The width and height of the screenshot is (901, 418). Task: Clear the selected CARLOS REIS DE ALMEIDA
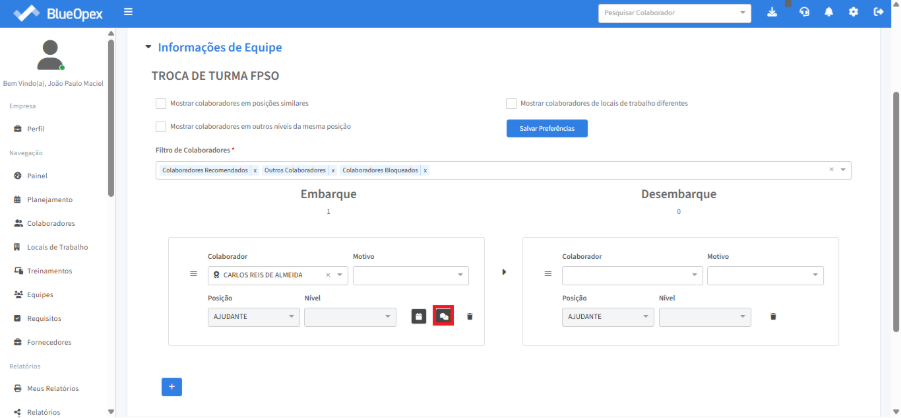click(x=328, y=275)
